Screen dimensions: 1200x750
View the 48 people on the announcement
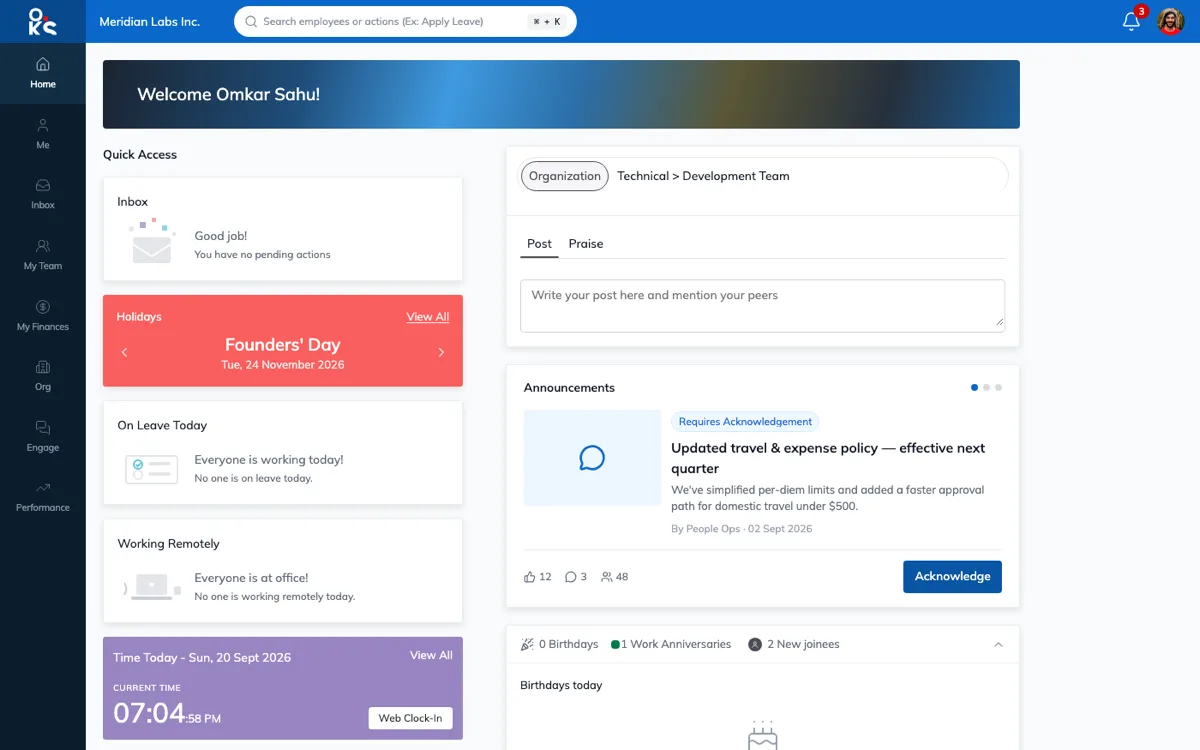(614, 577)
